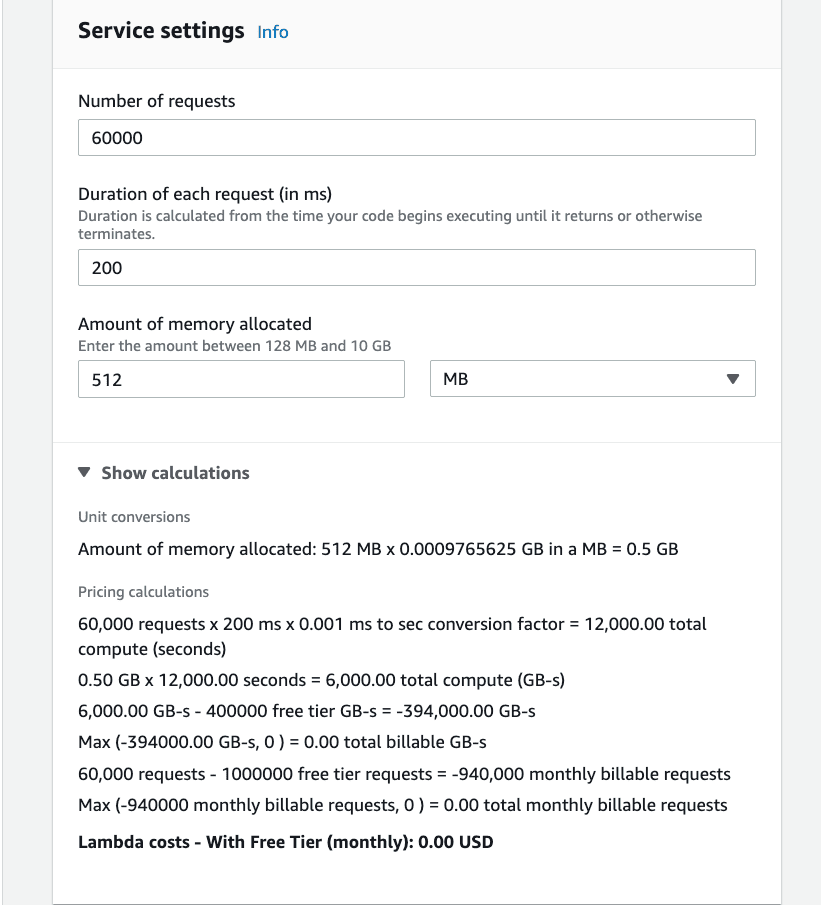
Task: Select the memory amount field showing 512
Action: pyautogui.click(x=241, y=379)
